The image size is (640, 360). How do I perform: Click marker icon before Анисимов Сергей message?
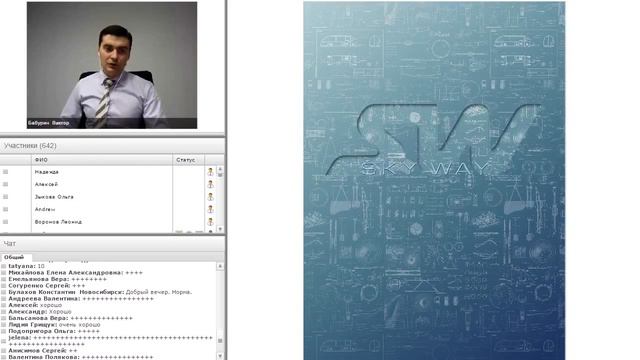coord(4,351)
